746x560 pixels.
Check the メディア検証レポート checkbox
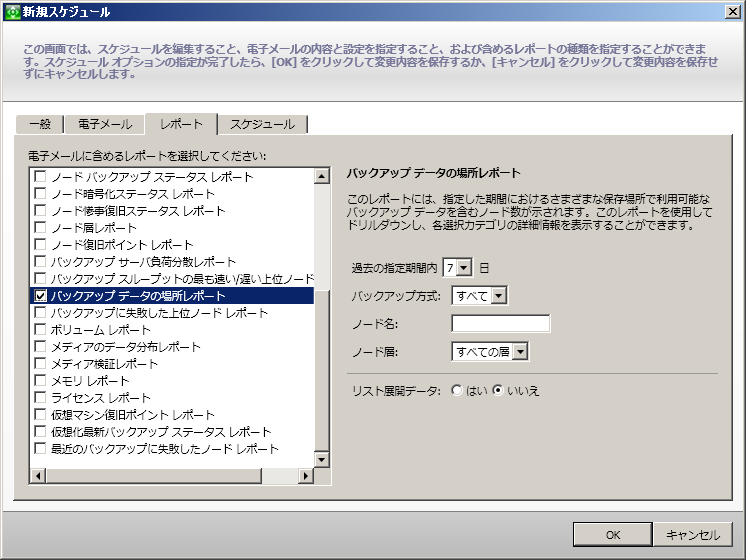tap(40, 364)
